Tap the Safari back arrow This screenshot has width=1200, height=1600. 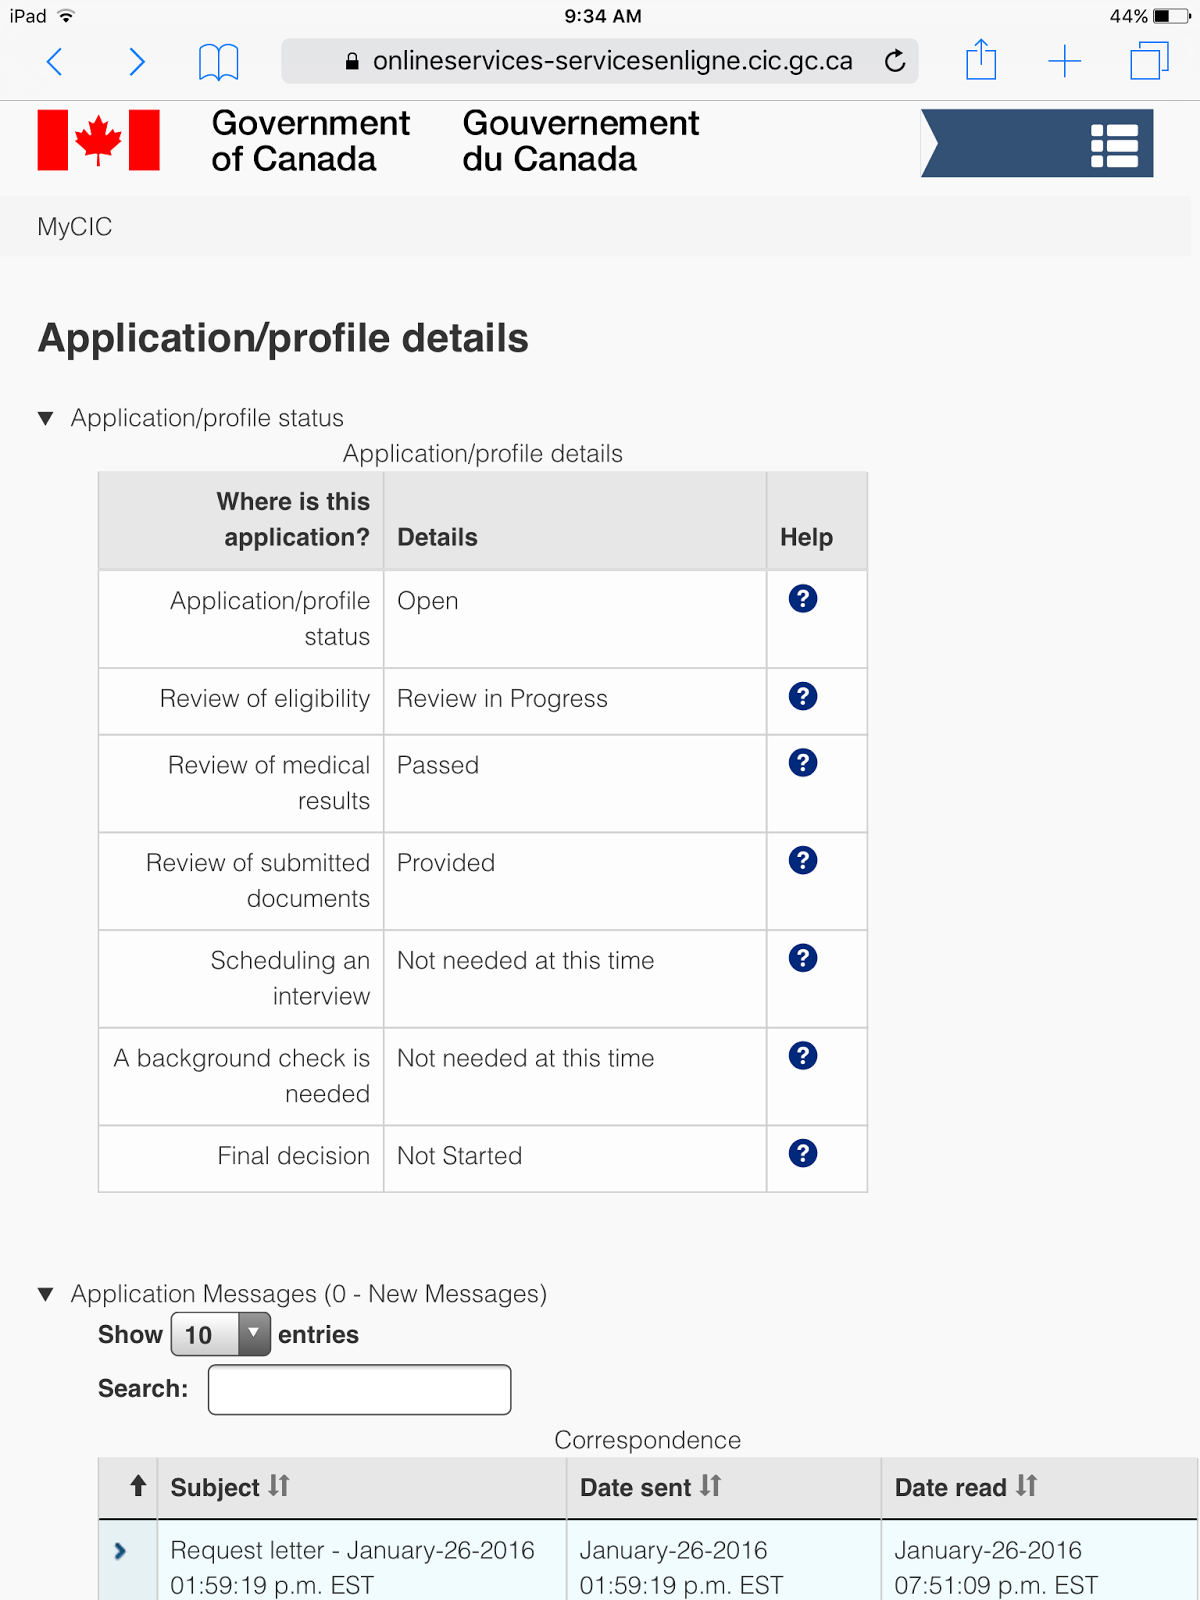[55, 62]
